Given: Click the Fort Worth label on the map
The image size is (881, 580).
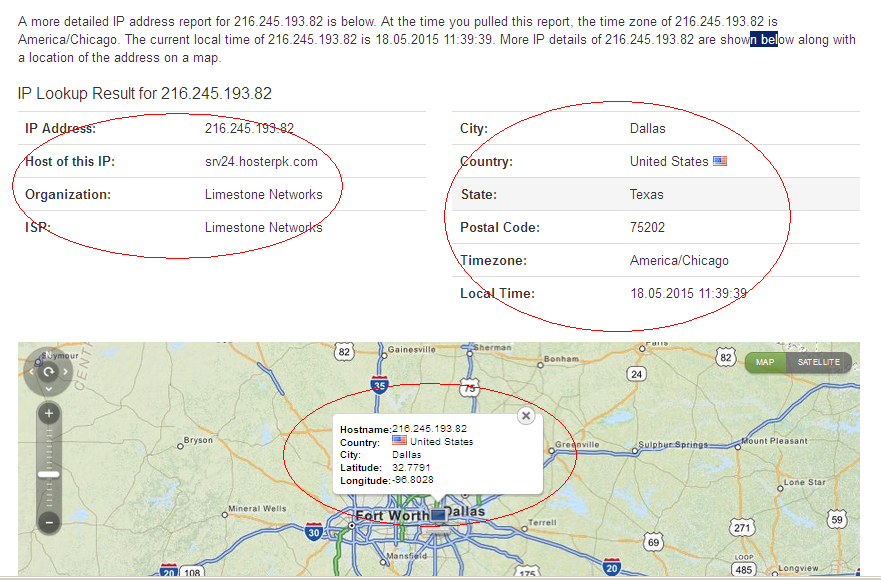Looking at the screenshot, I should tap(392, 515).
